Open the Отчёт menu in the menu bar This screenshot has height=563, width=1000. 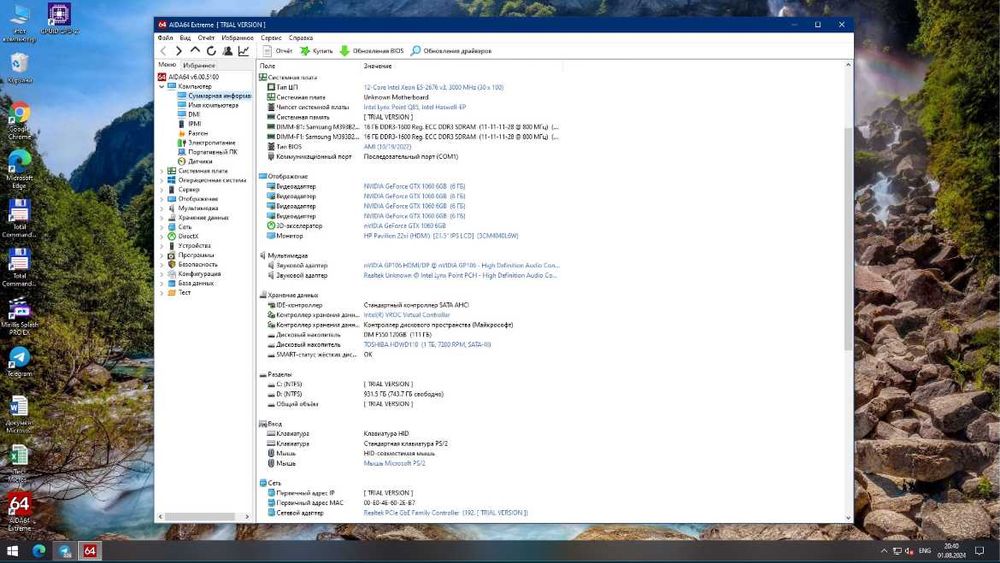pos(206,38)
